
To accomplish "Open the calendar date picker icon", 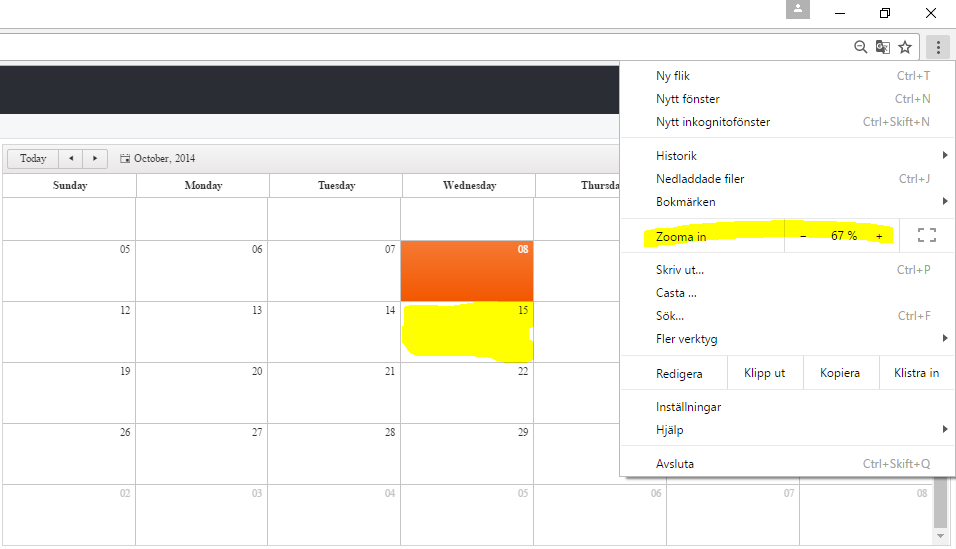I will coord(125,159).
